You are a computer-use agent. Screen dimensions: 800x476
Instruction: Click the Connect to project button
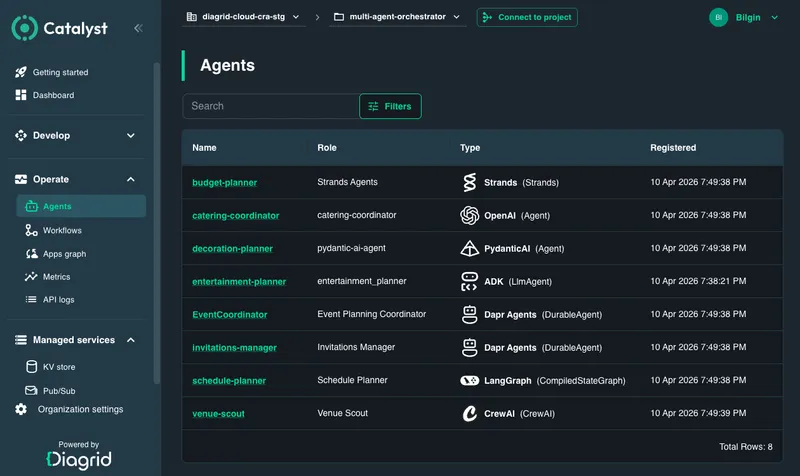point(527,17)
